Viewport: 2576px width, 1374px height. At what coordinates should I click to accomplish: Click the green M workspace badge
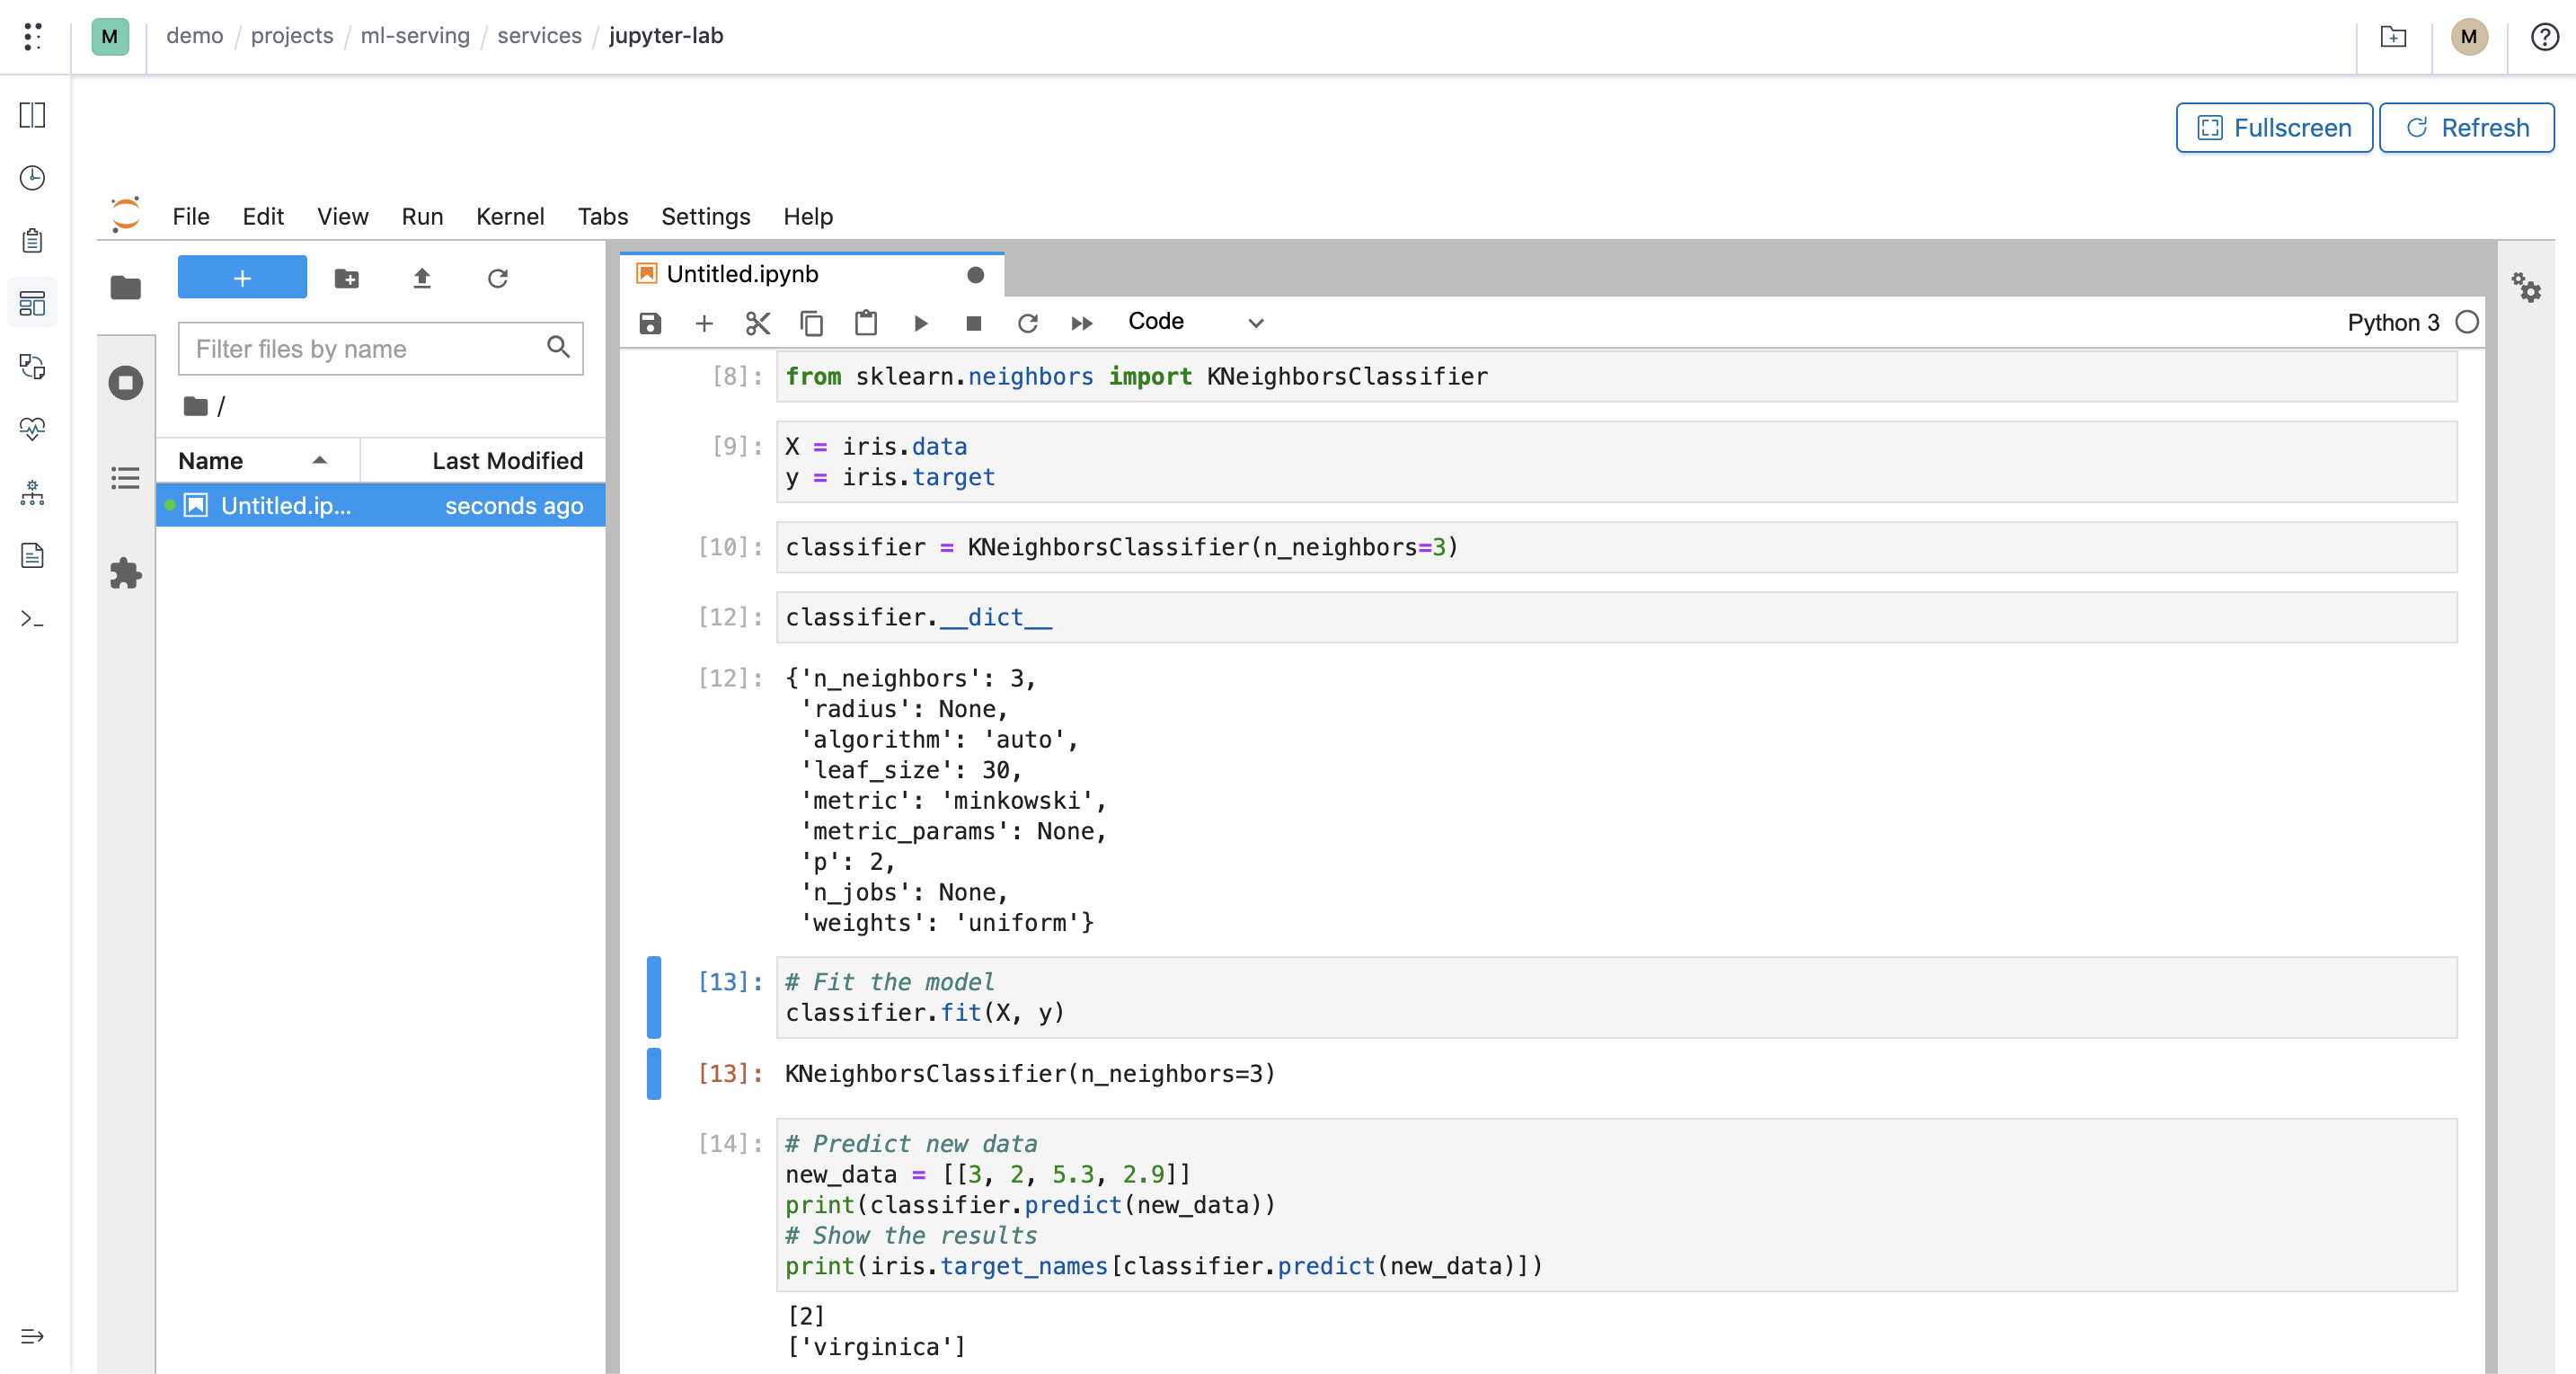tap(110, 37)
